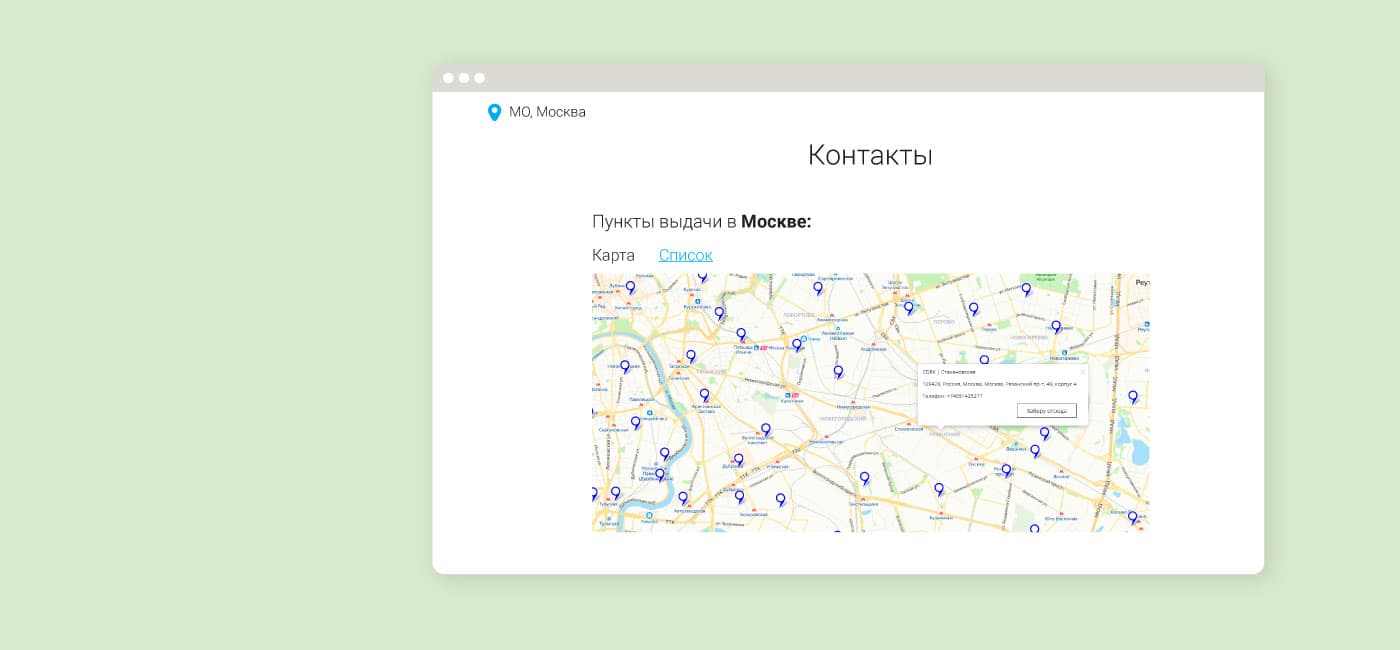Switch to the 'Карта' view
This screenshot has width=1400, height=650.
613,255
